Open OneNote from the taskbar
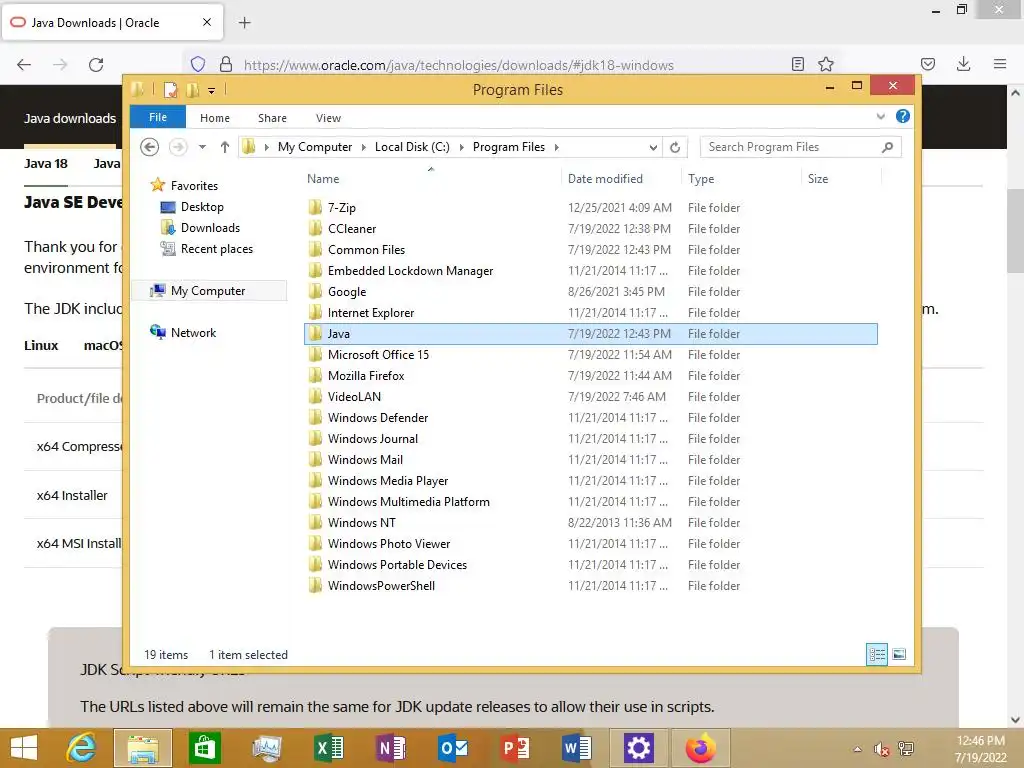 click(x=391, y=748)
